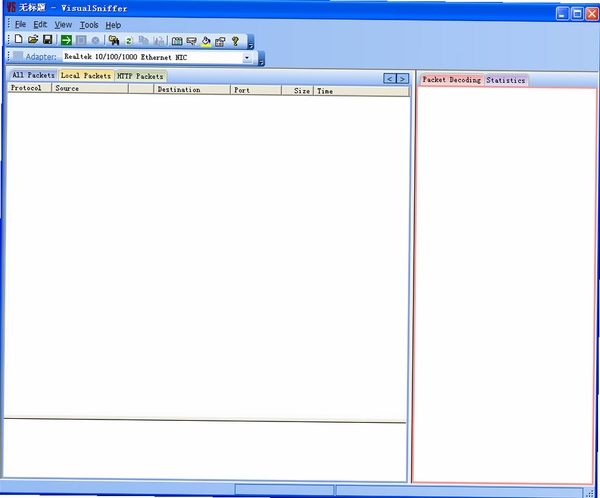
Task: Click the disabled Copy icon
Action: click(x=143, y=41)
